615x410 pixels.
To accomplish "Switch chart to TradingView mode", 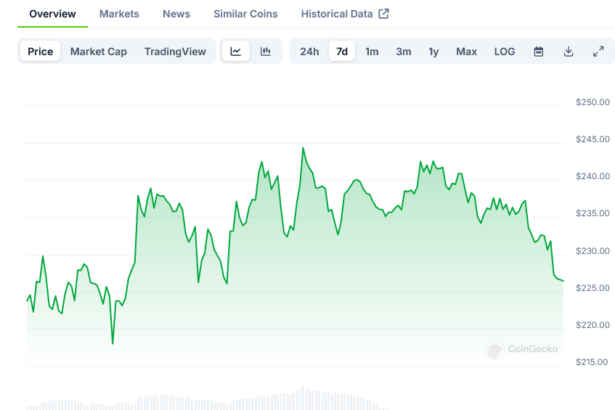I will click(x=175, y=52).
